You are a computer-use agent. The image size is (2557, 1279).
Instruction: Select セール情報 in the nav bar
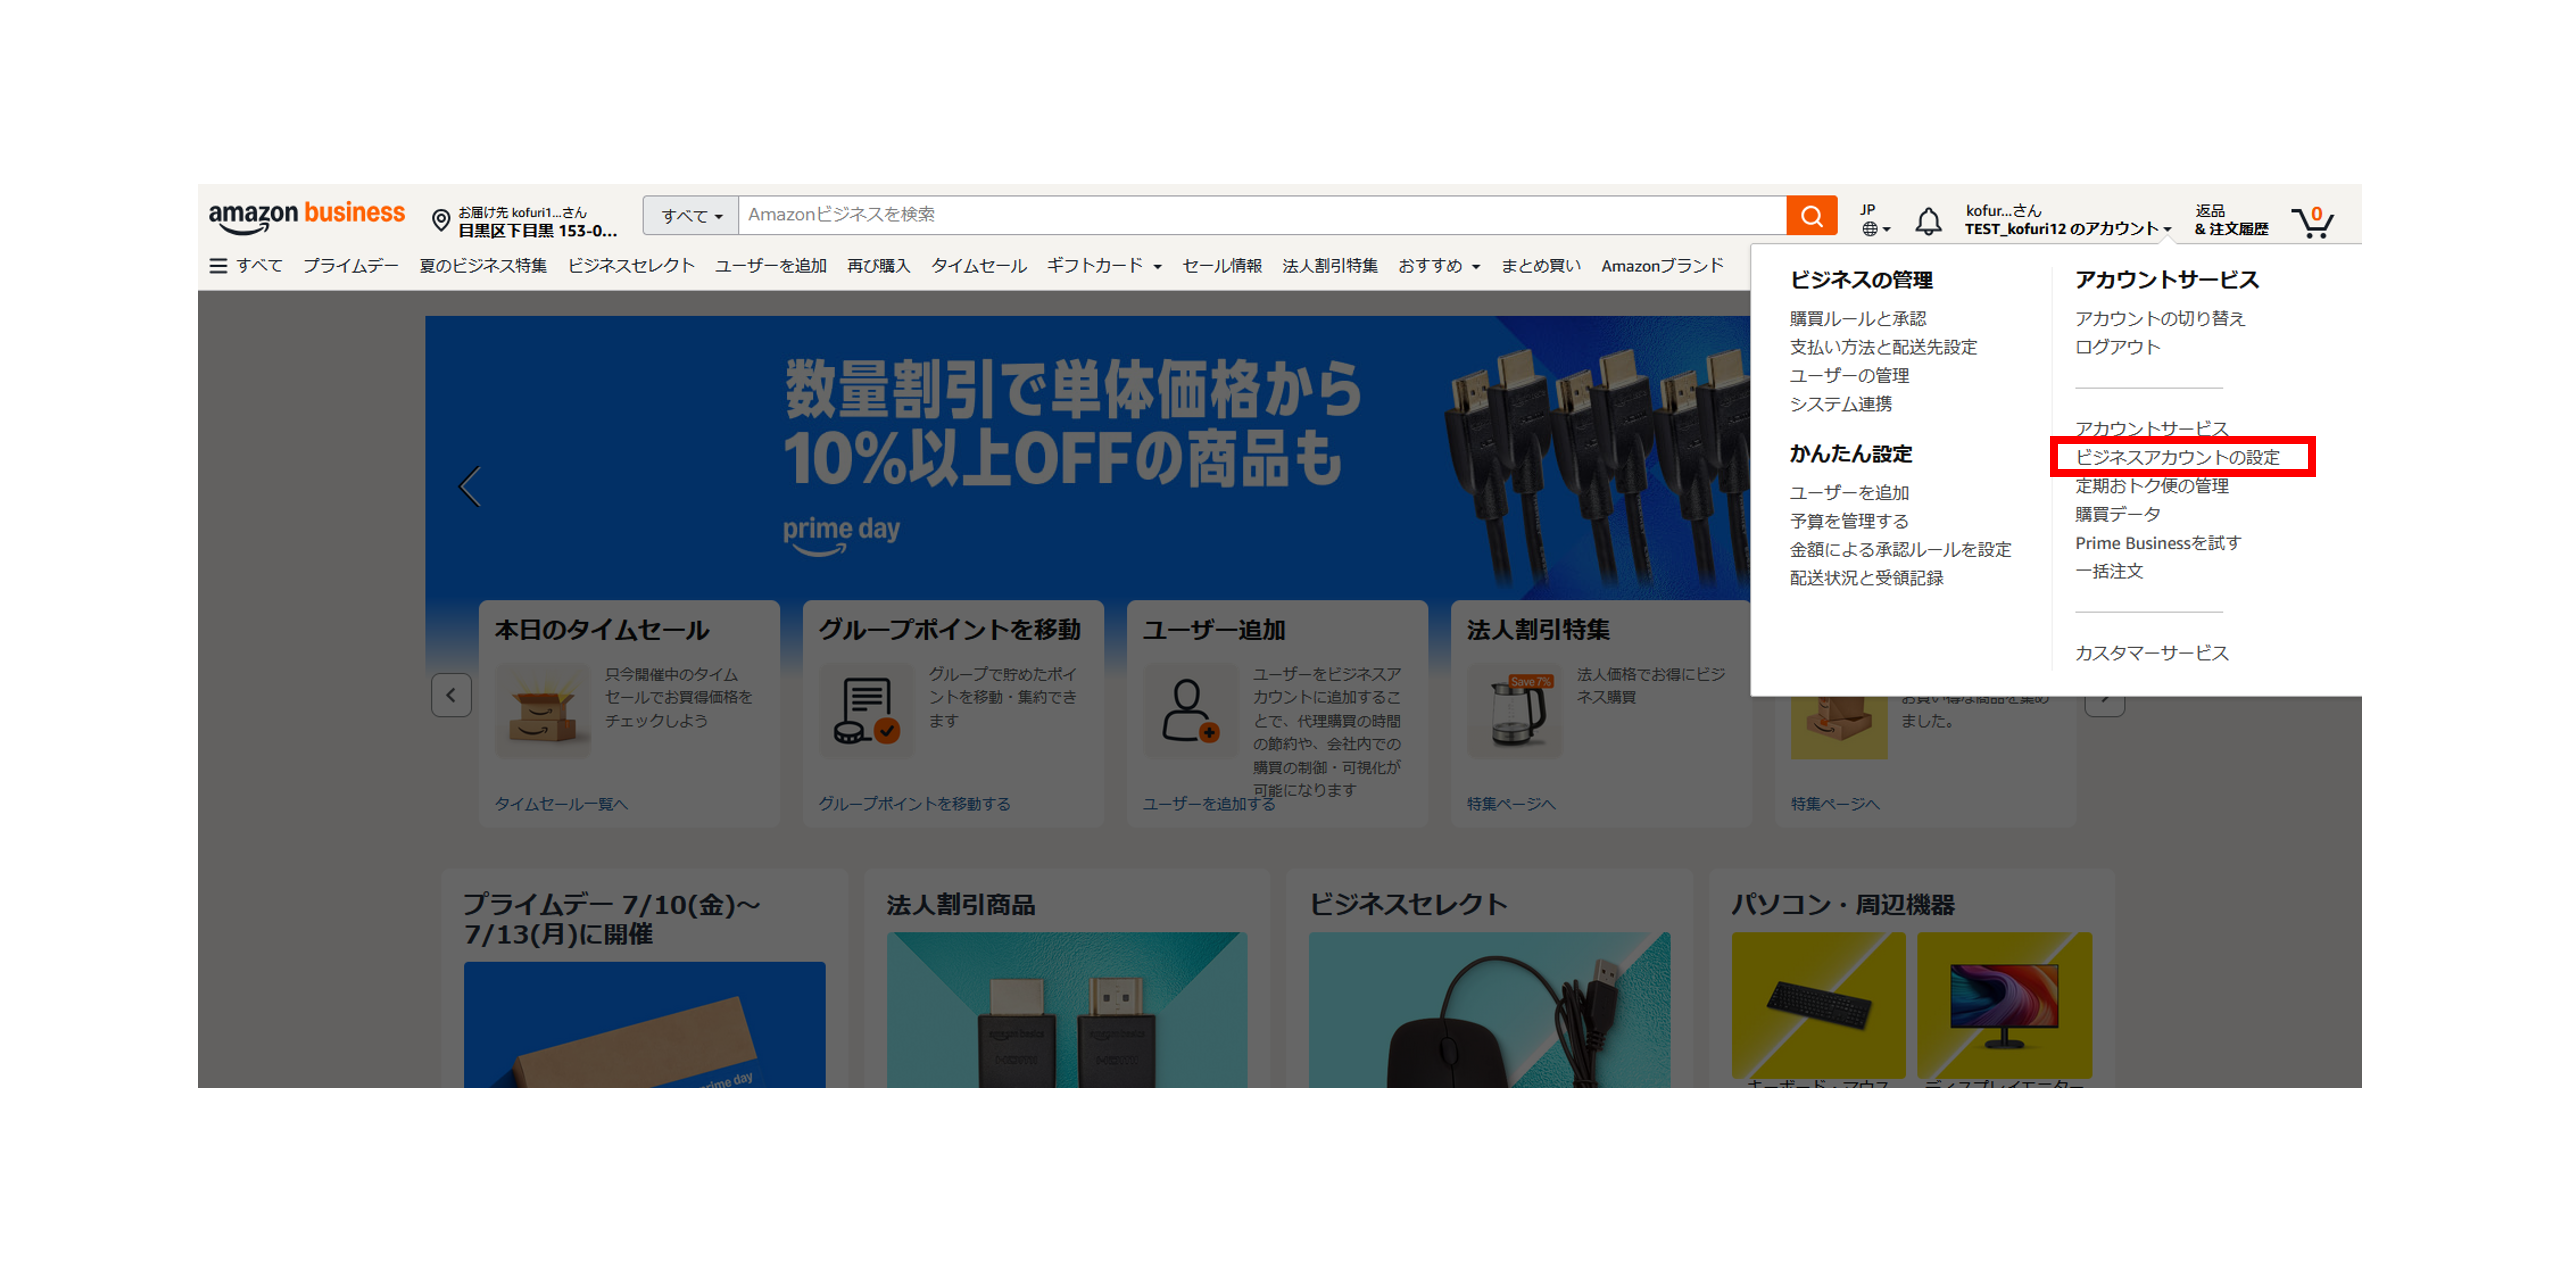1221,265
